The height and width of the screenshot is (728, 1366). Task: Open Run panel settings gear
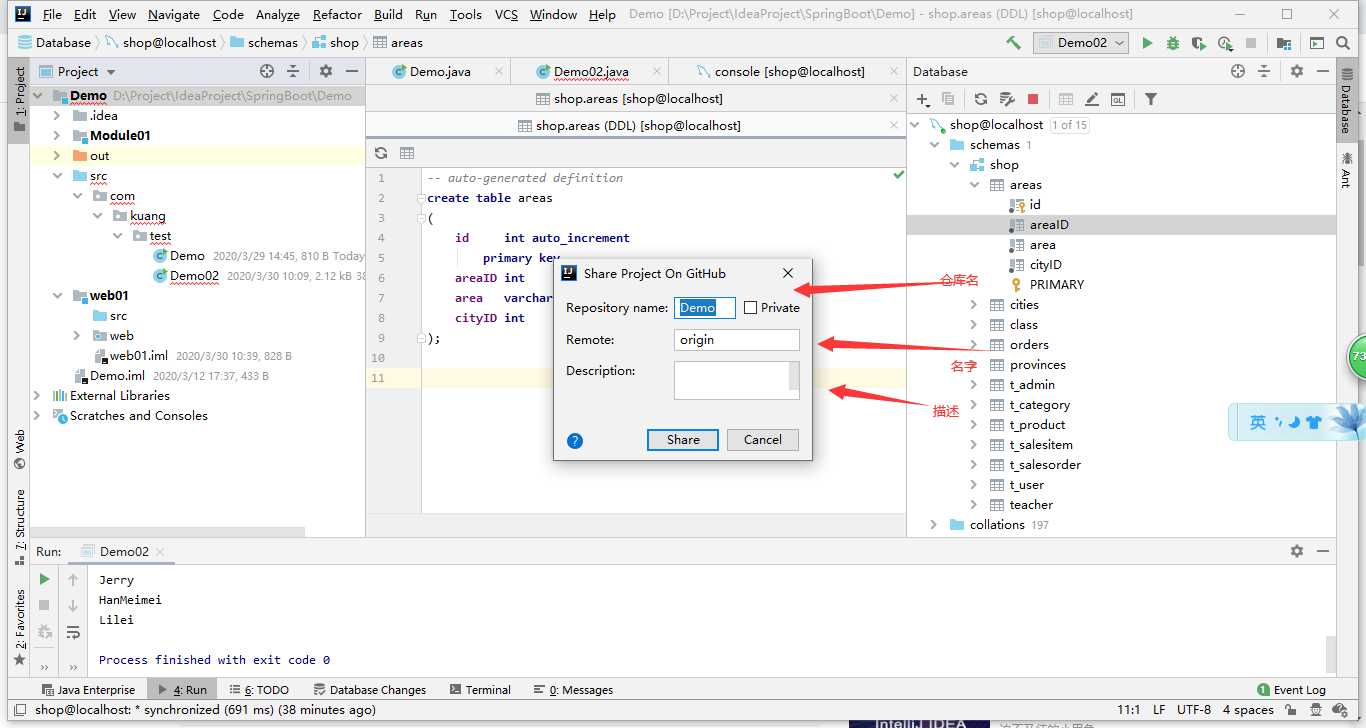click(x=1297, y=551)
